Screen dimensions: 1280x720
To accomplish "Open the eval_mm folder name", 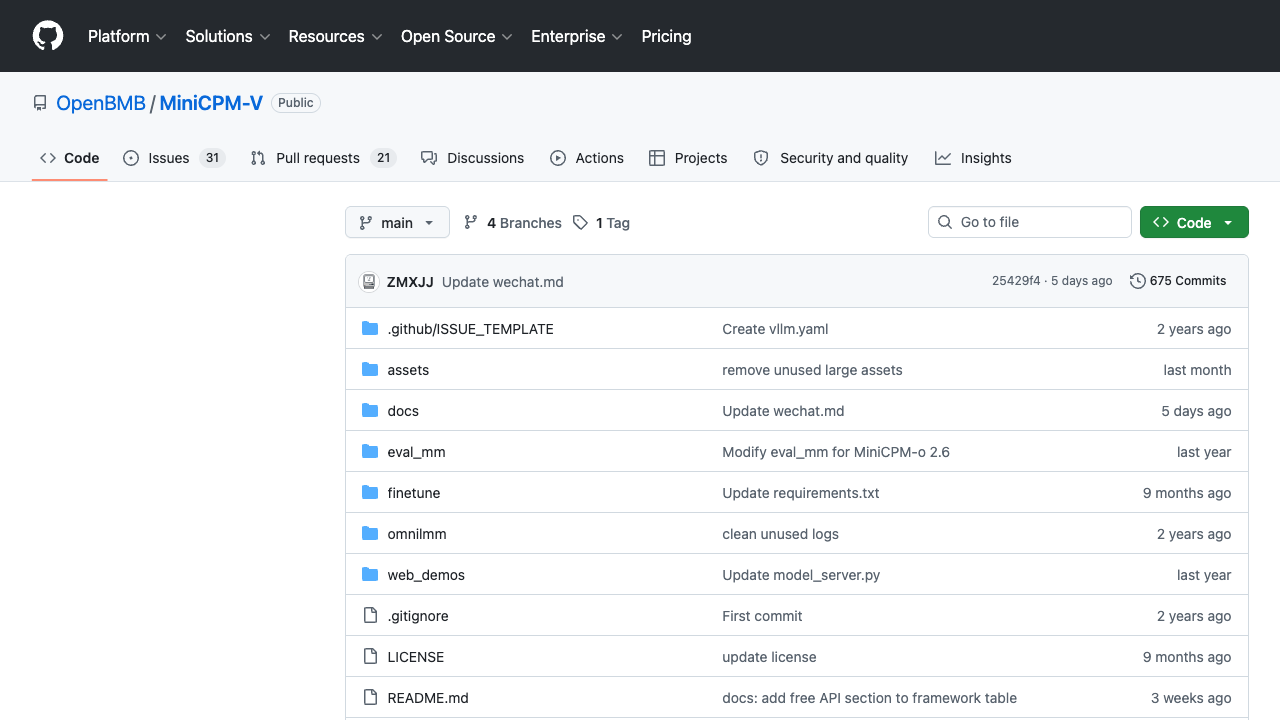I will 416,452.
